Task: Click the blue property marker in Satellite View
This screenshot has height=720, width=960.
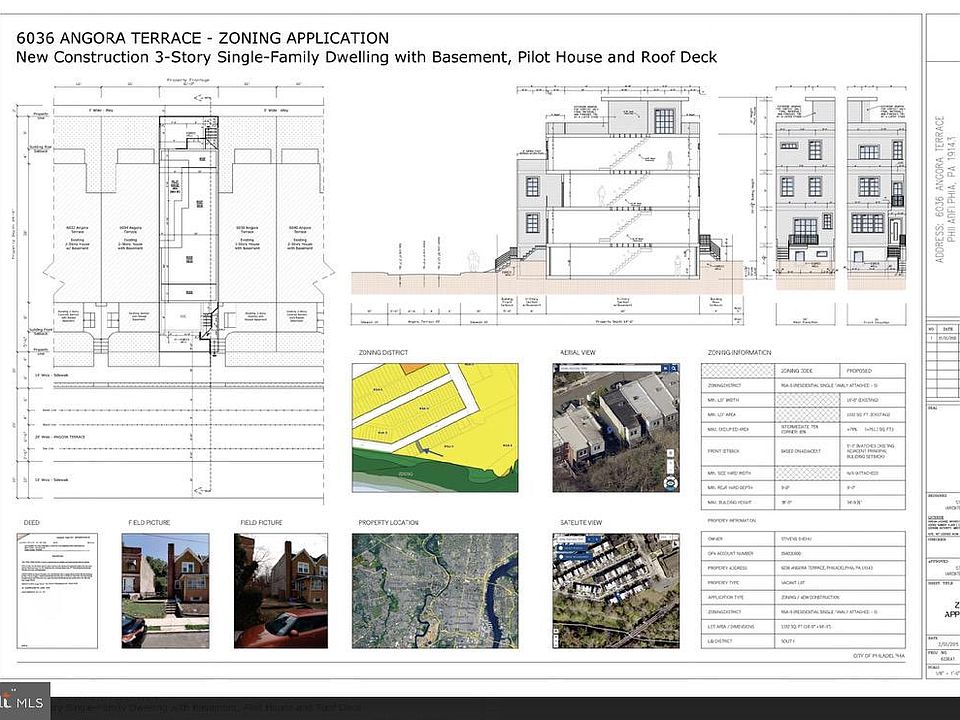Action: 618,595
